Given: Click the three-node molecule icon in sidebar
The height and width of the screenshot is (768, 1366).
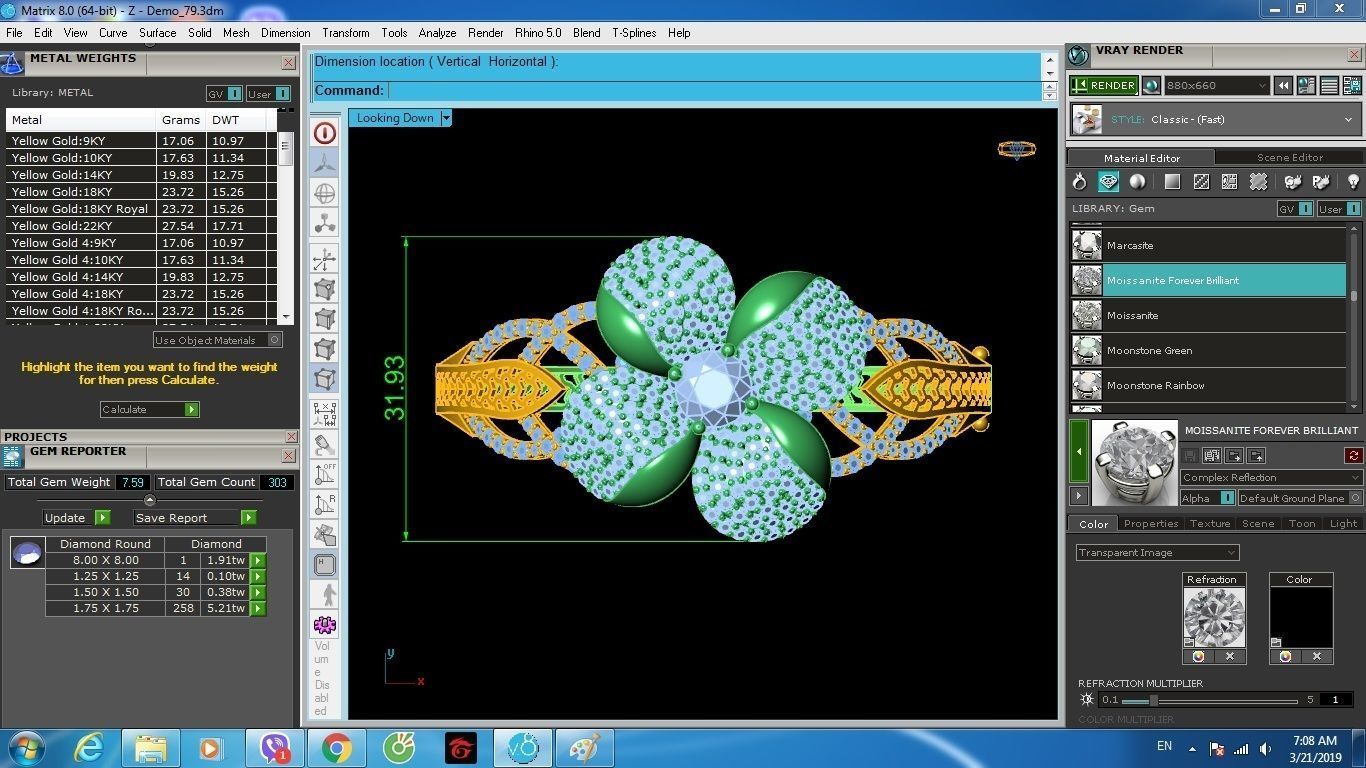Looking at the screenshot, I should [x=325, y=224].
